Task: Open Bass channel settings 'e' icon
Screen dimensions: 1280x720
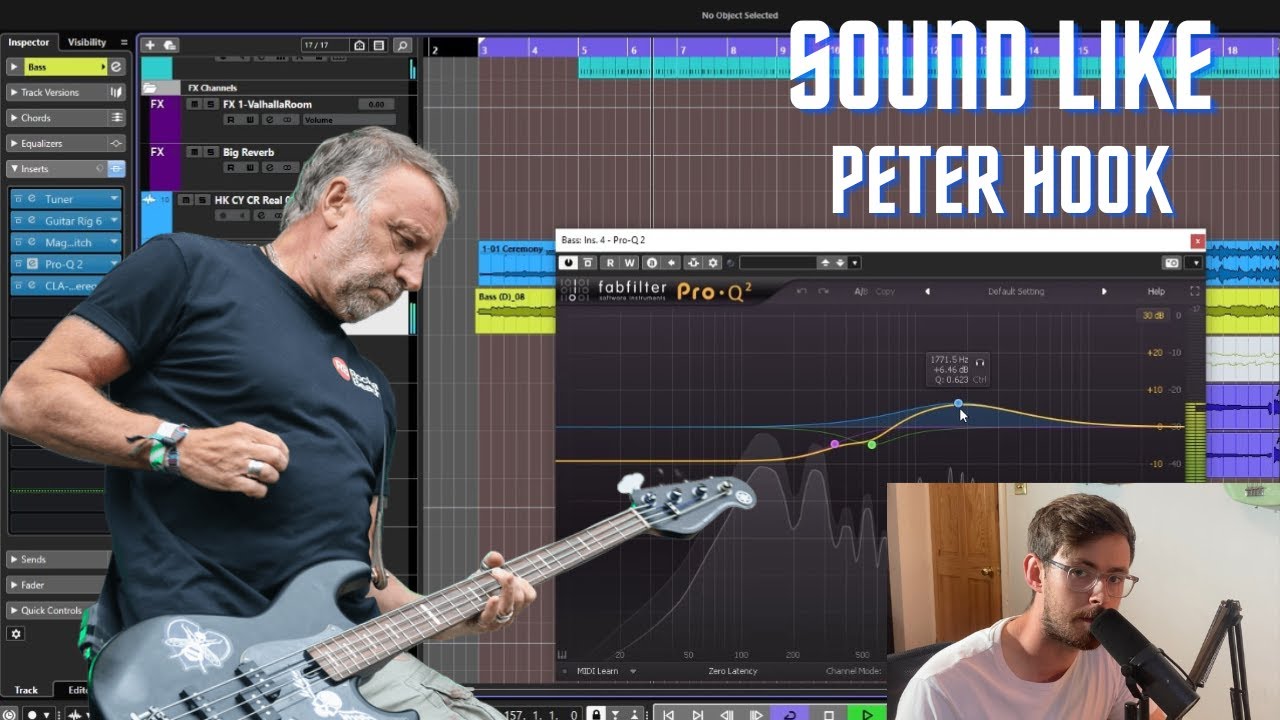Action: coord(116,67)
